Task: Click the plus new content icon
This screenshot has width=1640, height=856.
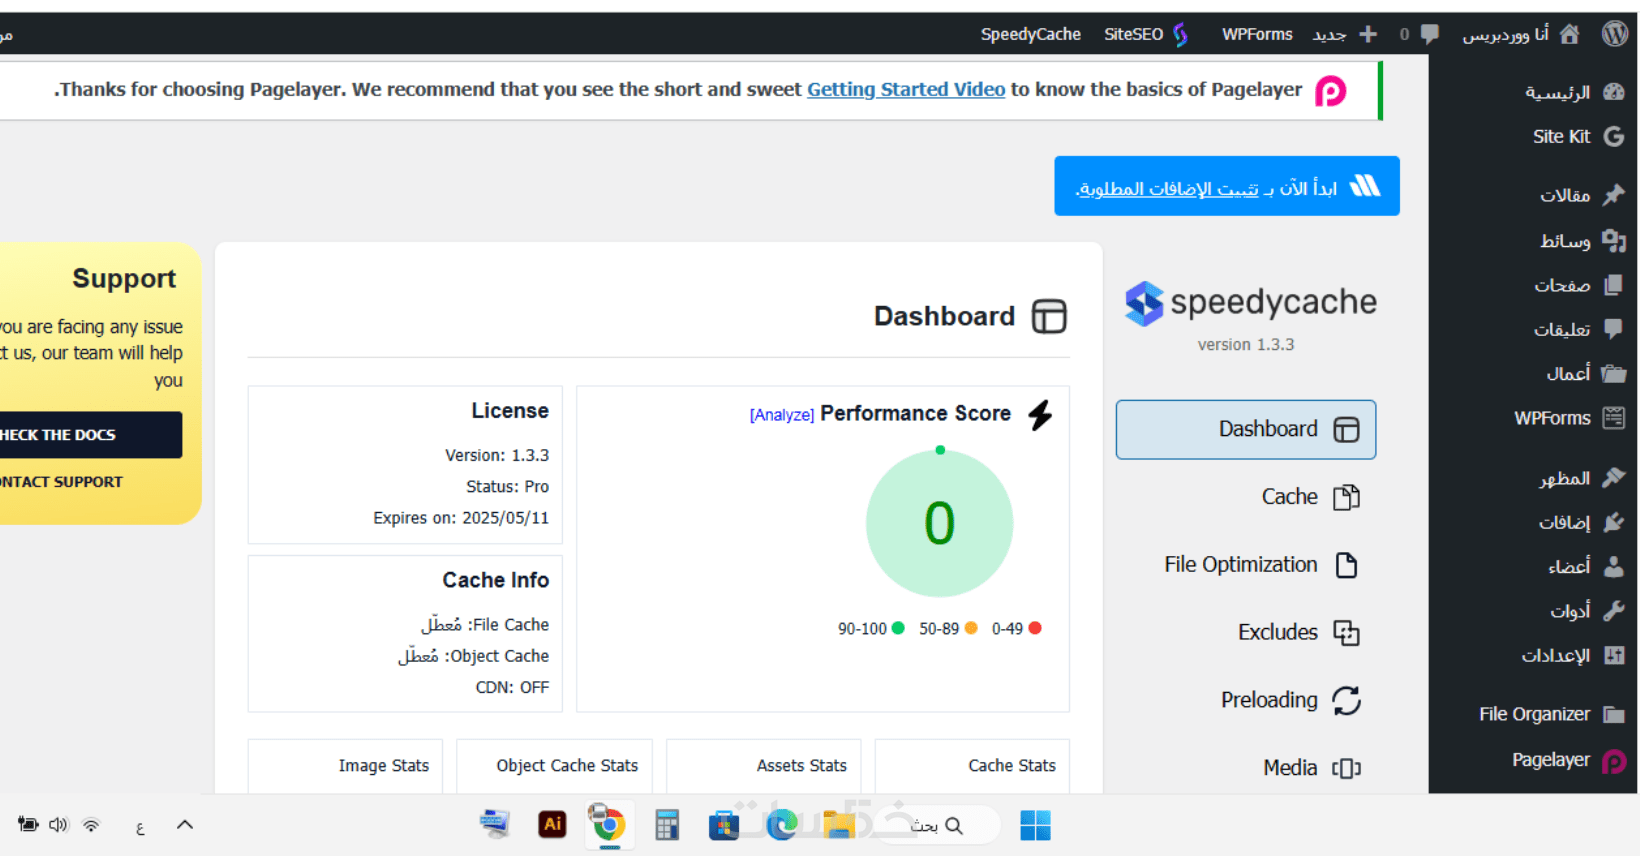Action: click(x=1368, y=34)
